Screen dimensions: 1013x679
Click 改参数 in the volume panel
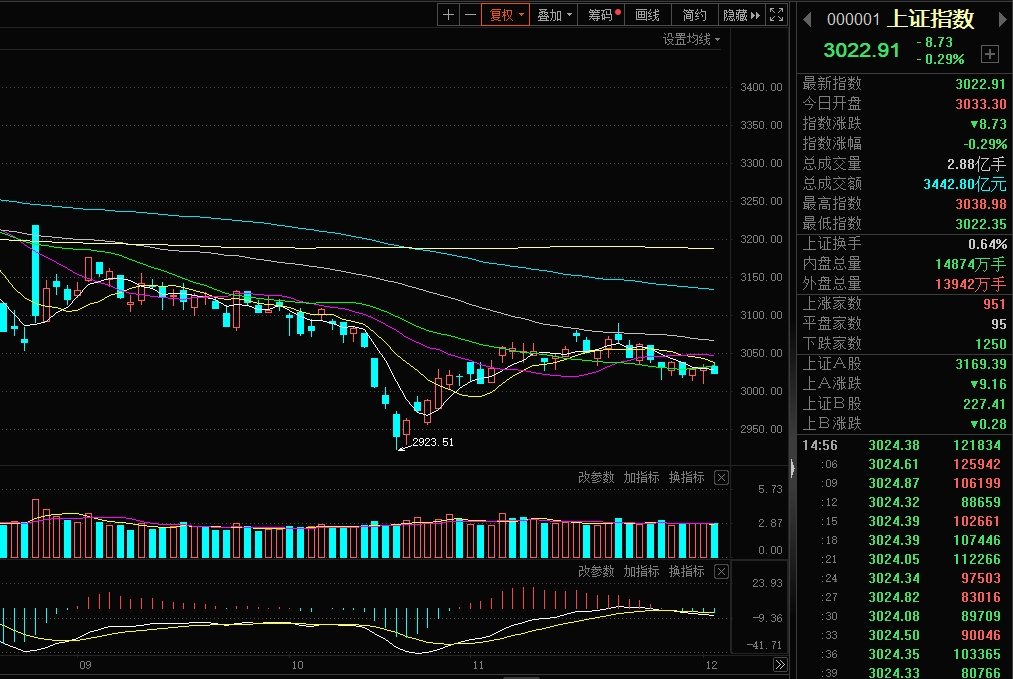(596, 478)
